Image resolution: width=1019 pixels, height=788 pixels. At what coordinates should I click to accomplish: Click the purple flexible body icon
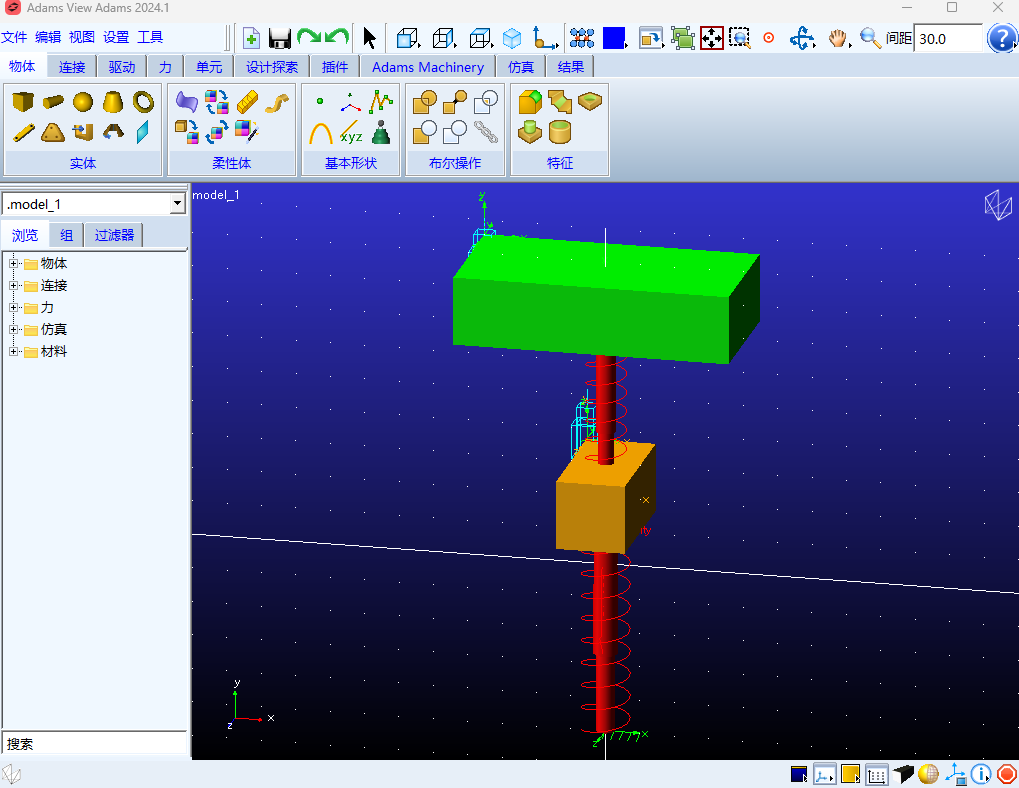pos(187,102)
